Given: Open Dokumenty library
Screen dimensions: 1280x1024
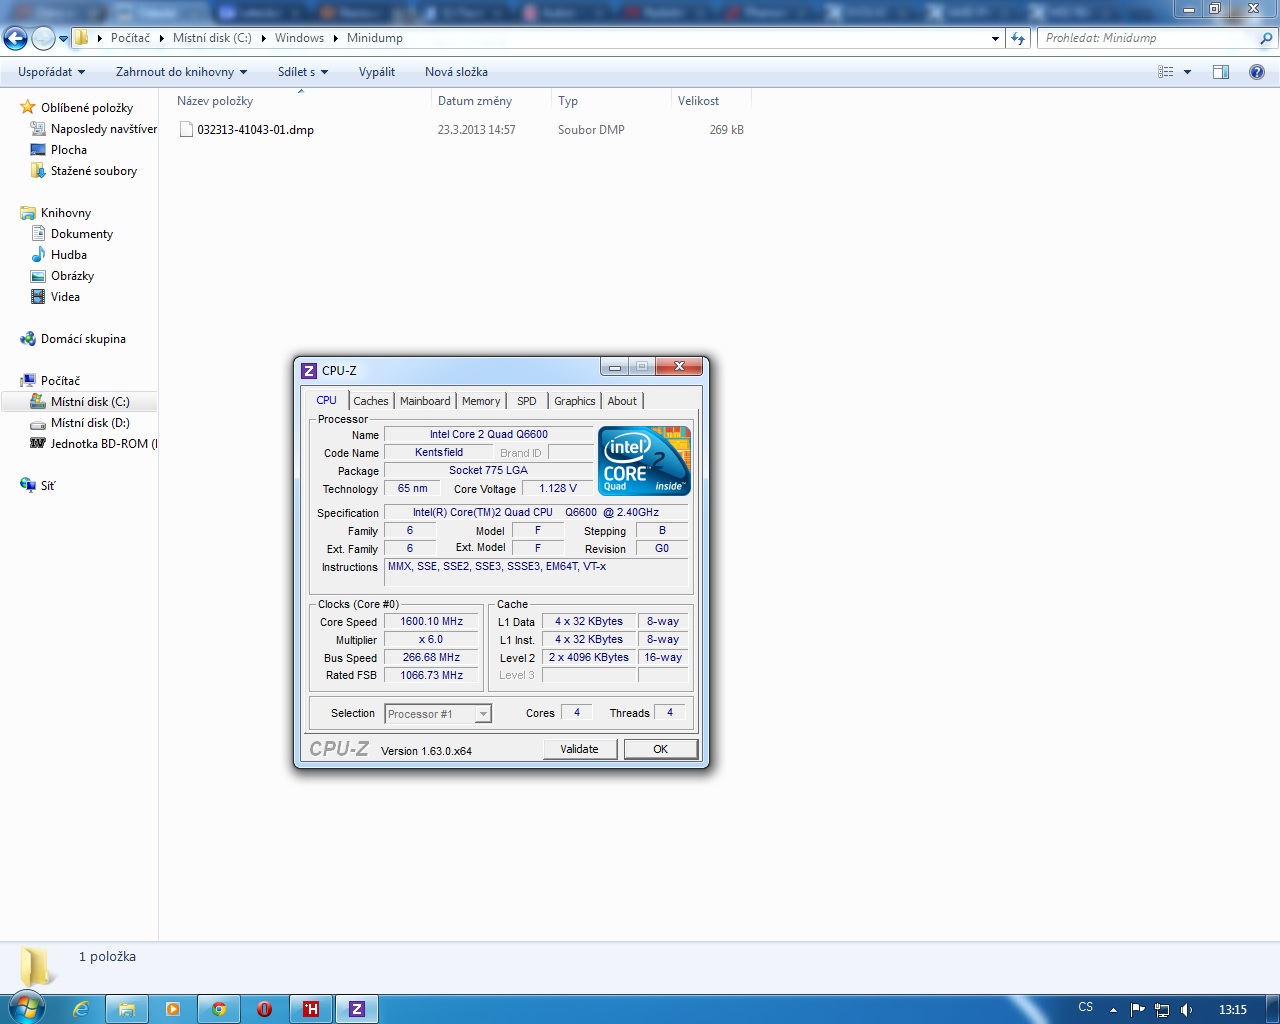Looking at the screenshot, I should [x=82, y=234].
